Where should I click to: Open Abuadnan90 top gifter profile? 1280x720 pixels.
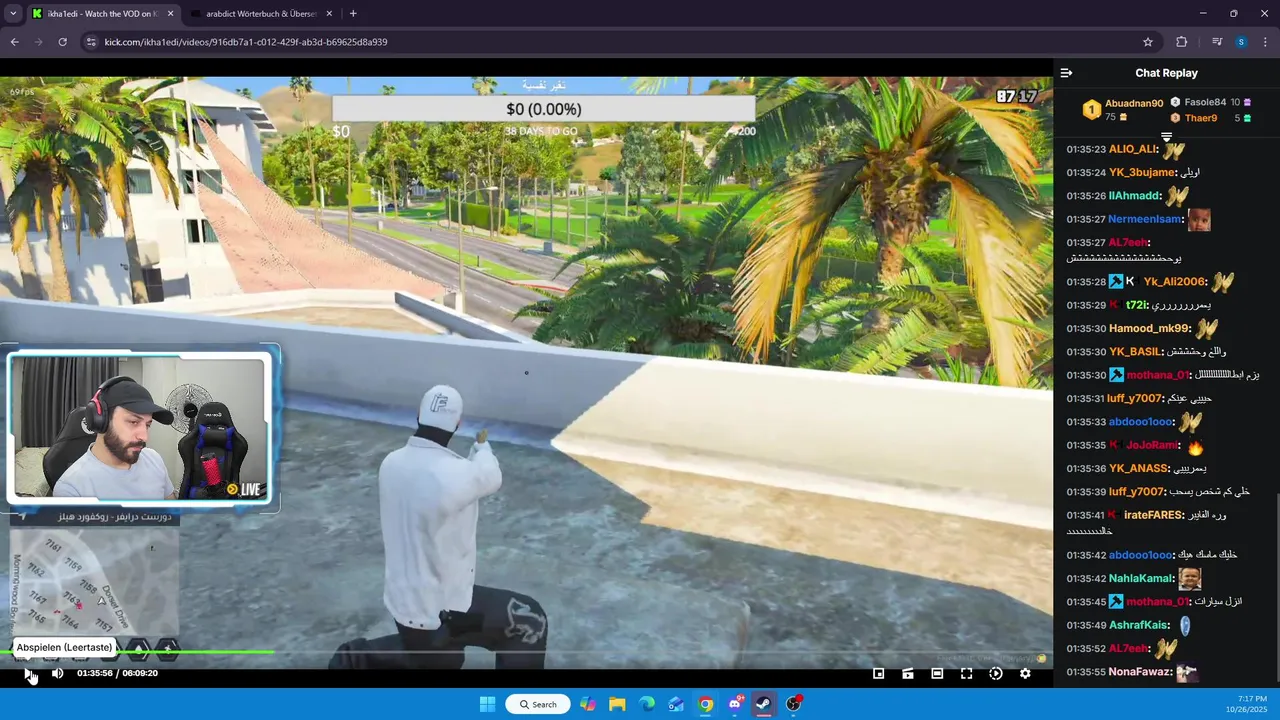(1134, 103)
